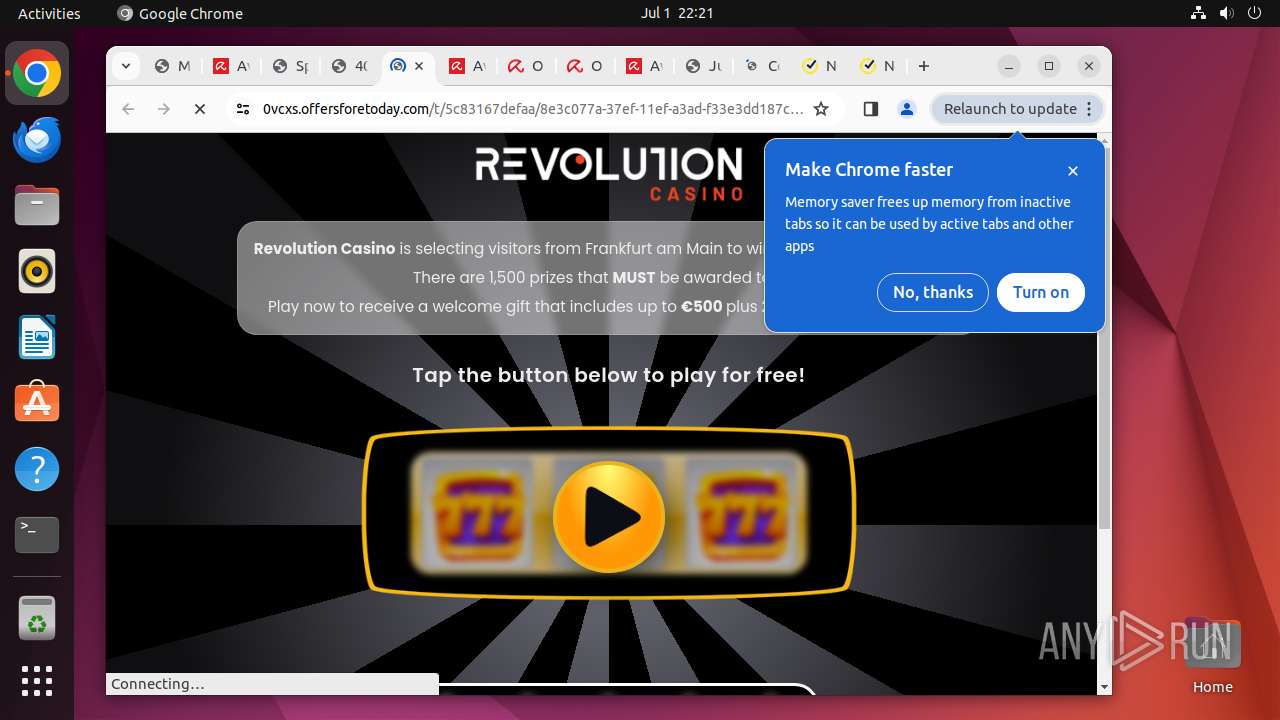Open Rhythmbox music player from dock
Image resolution: width=1280 pixels, height=720 pixels.
coord(37,271)
